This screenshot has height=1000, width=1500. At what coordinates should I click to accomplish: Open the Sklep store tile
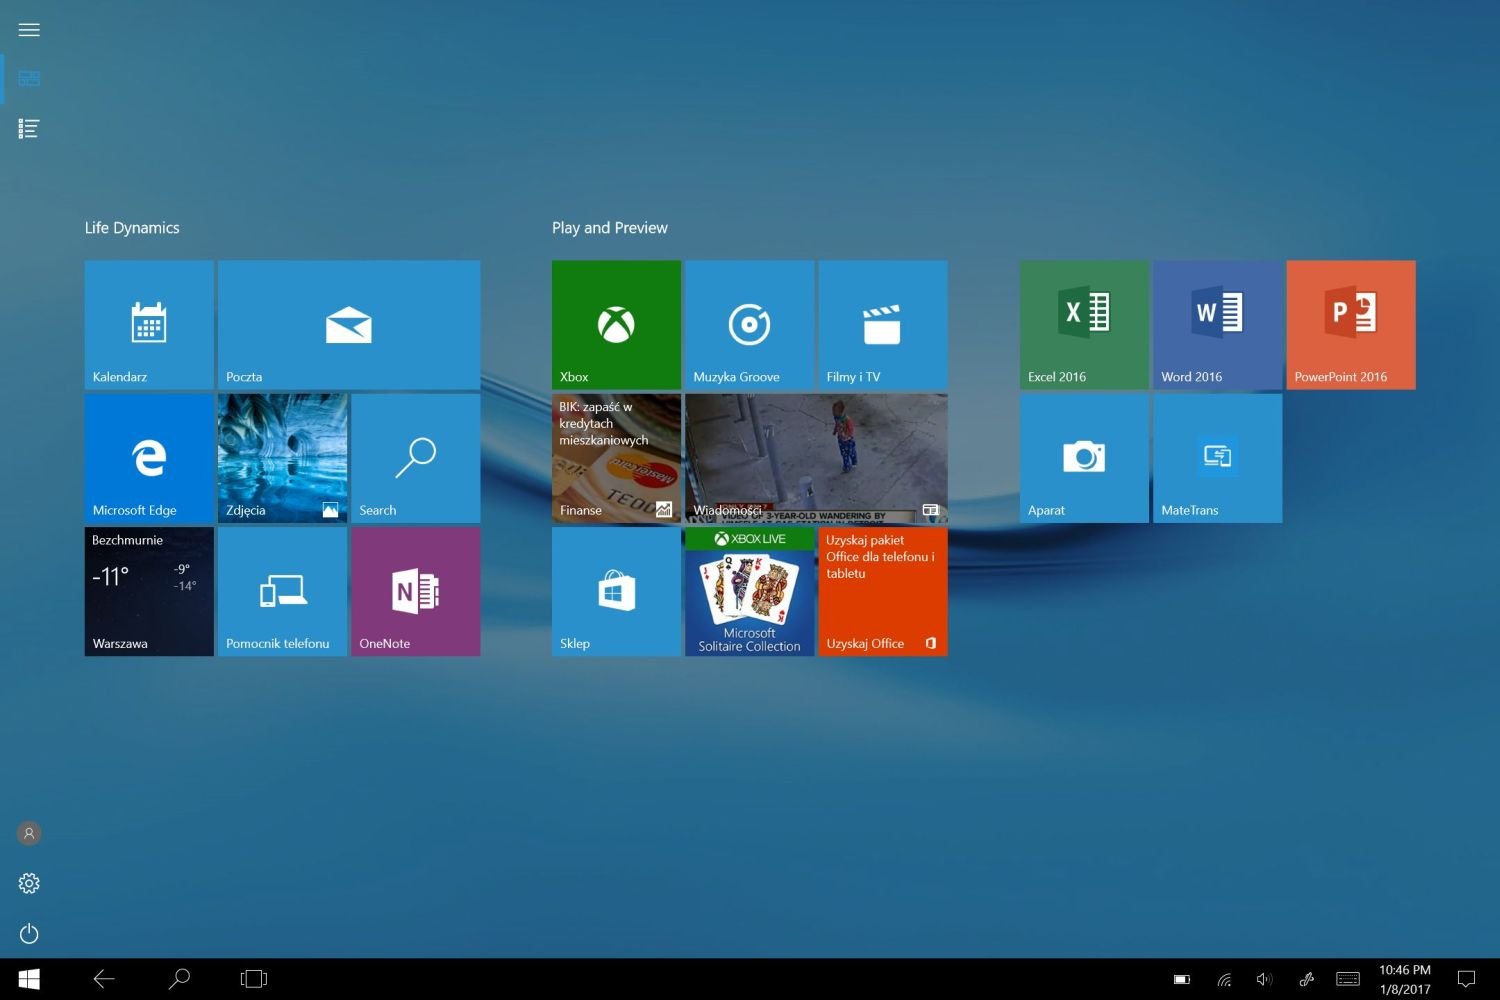616,591
